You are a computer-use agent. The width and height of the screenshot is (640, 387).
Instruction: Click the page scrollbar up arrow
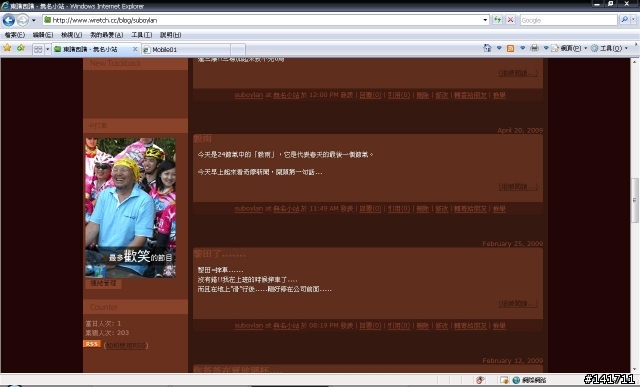(635, 62)
